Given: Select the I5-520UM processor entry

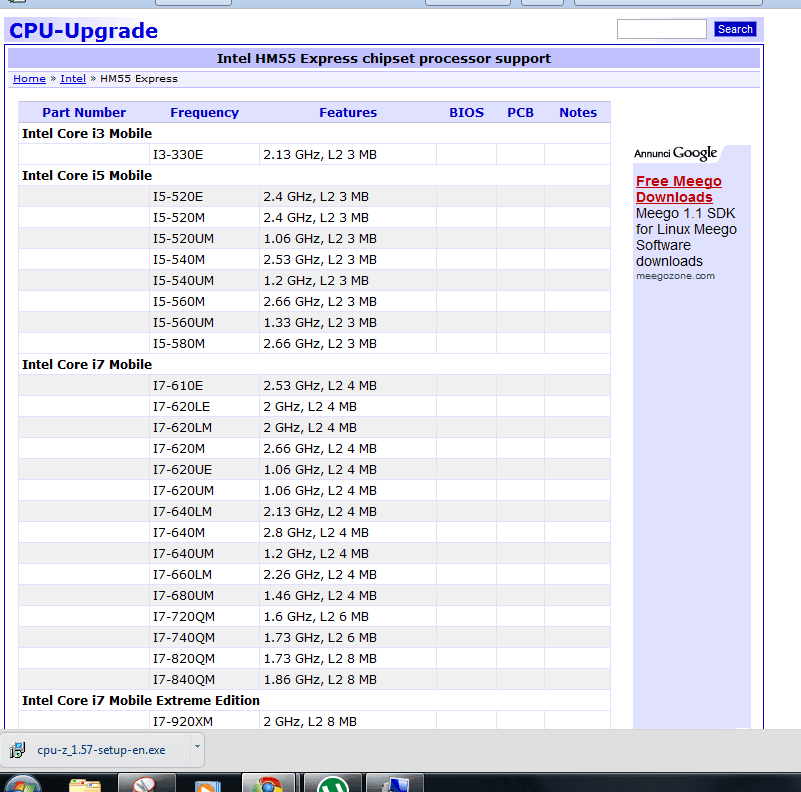Looking at the screenshot, I should coord(183,238).
